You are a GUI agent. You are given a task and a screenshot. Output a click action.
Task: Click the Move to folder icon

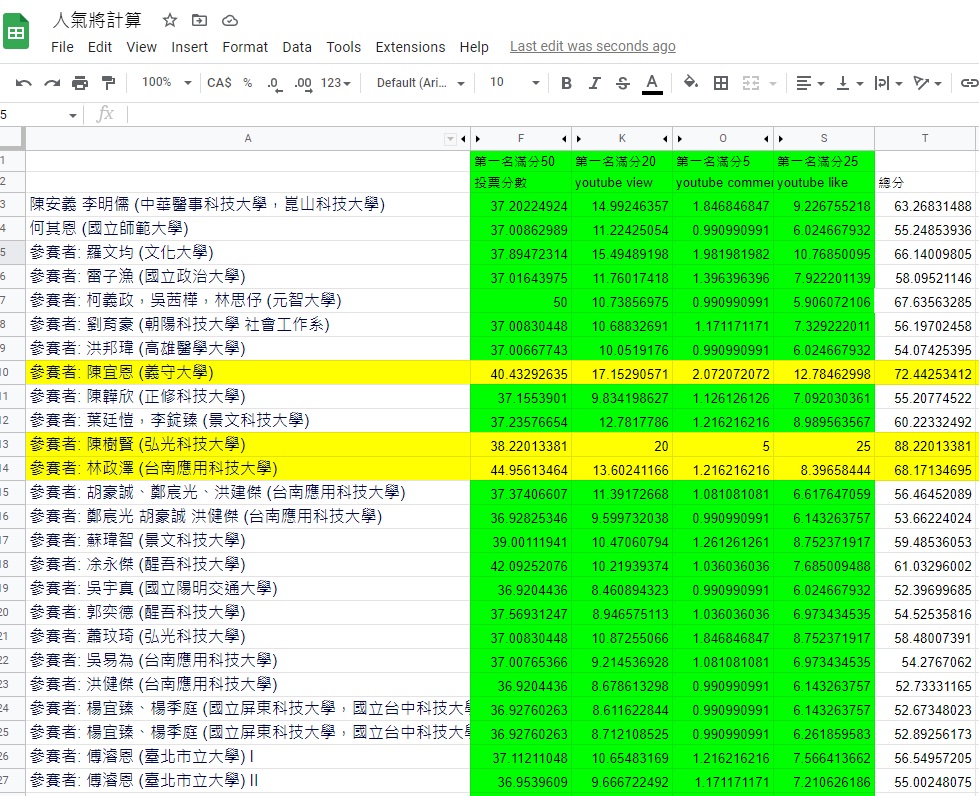(x=199, y=21)
